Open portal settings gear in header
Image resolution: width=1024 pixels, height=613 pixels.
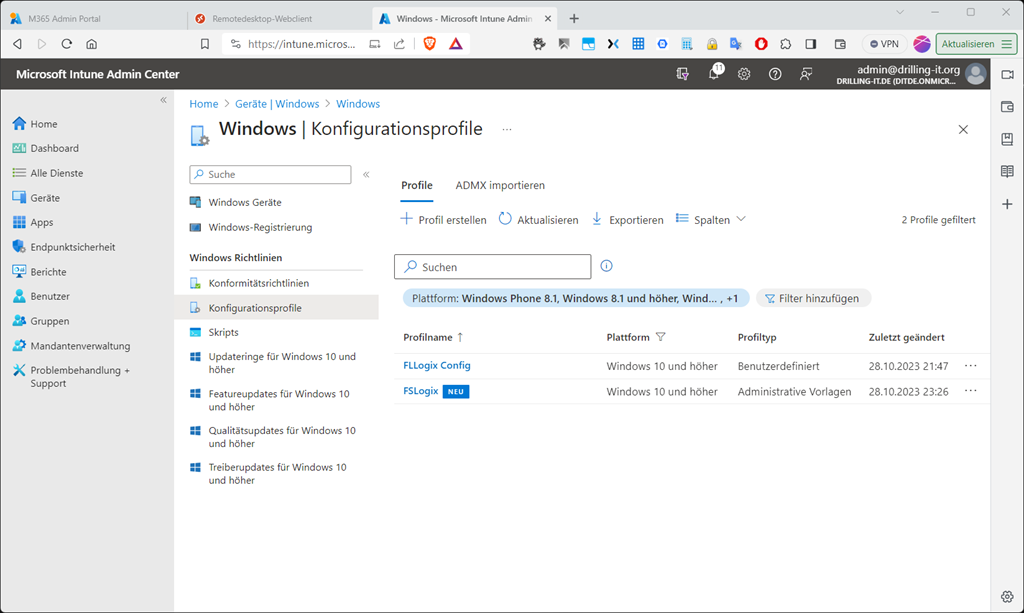point(744,74)
